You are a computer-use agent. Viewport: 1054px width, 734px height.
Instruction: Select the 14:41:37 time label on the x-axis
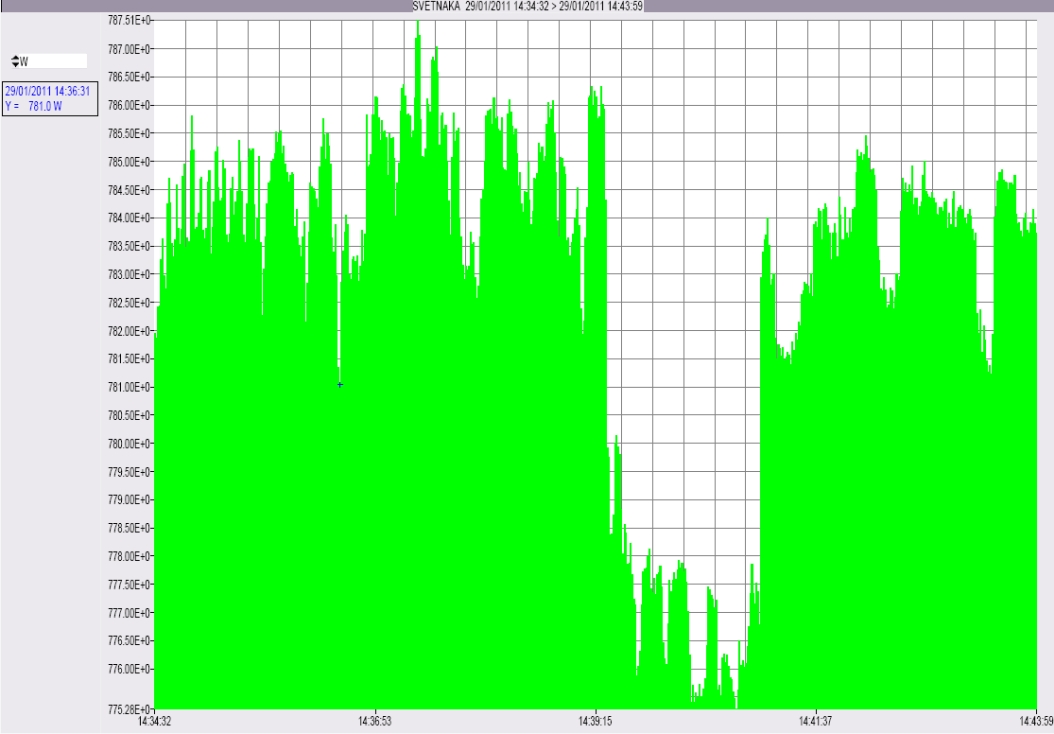(x=816, y=721)
